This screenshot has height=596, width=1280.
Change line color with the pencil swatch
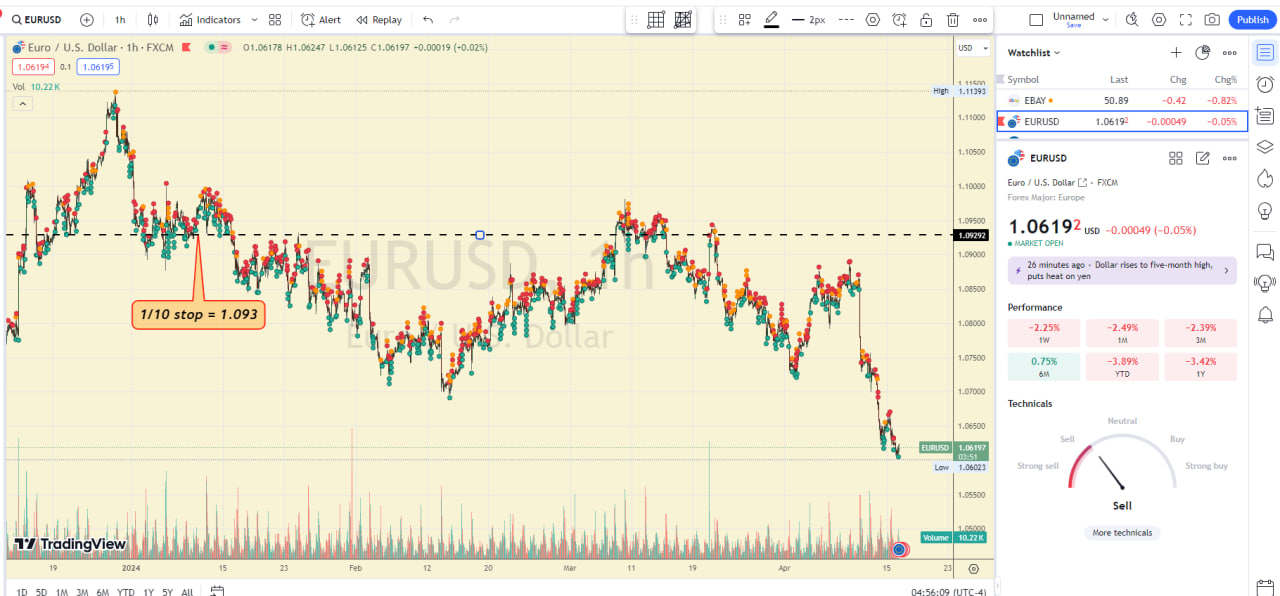pos(771,20)
